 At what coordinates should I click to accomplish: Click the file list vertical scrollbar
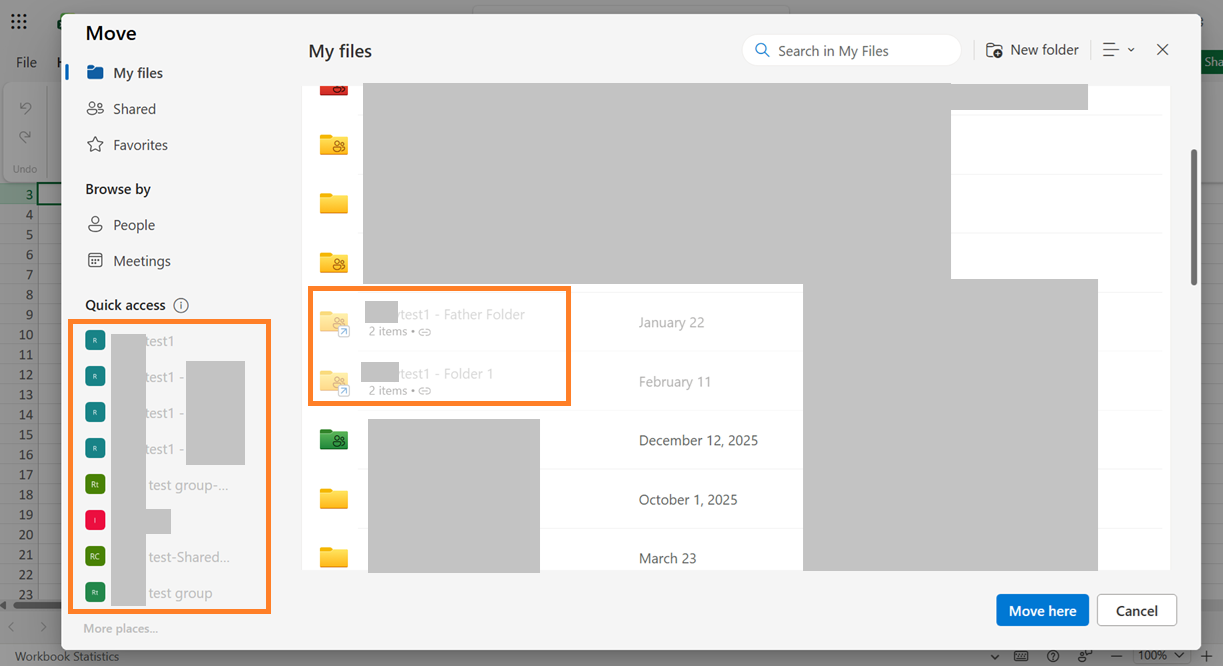[x=1193, y=217]
